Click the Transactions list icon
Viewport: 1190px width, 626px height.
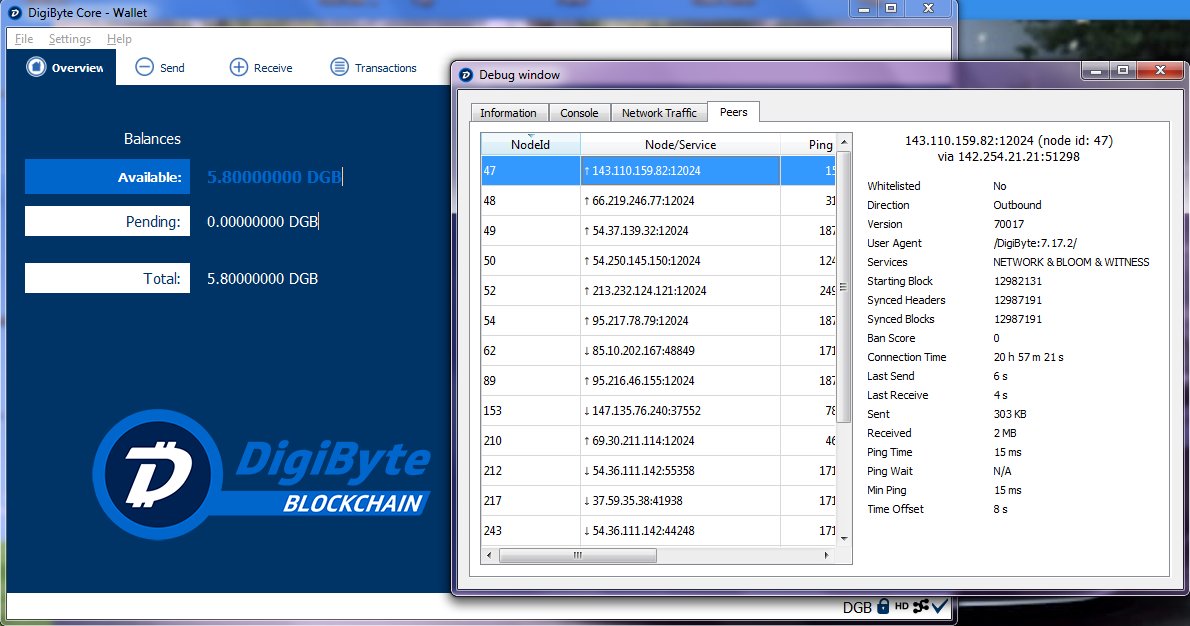click(x=339, y=67)
